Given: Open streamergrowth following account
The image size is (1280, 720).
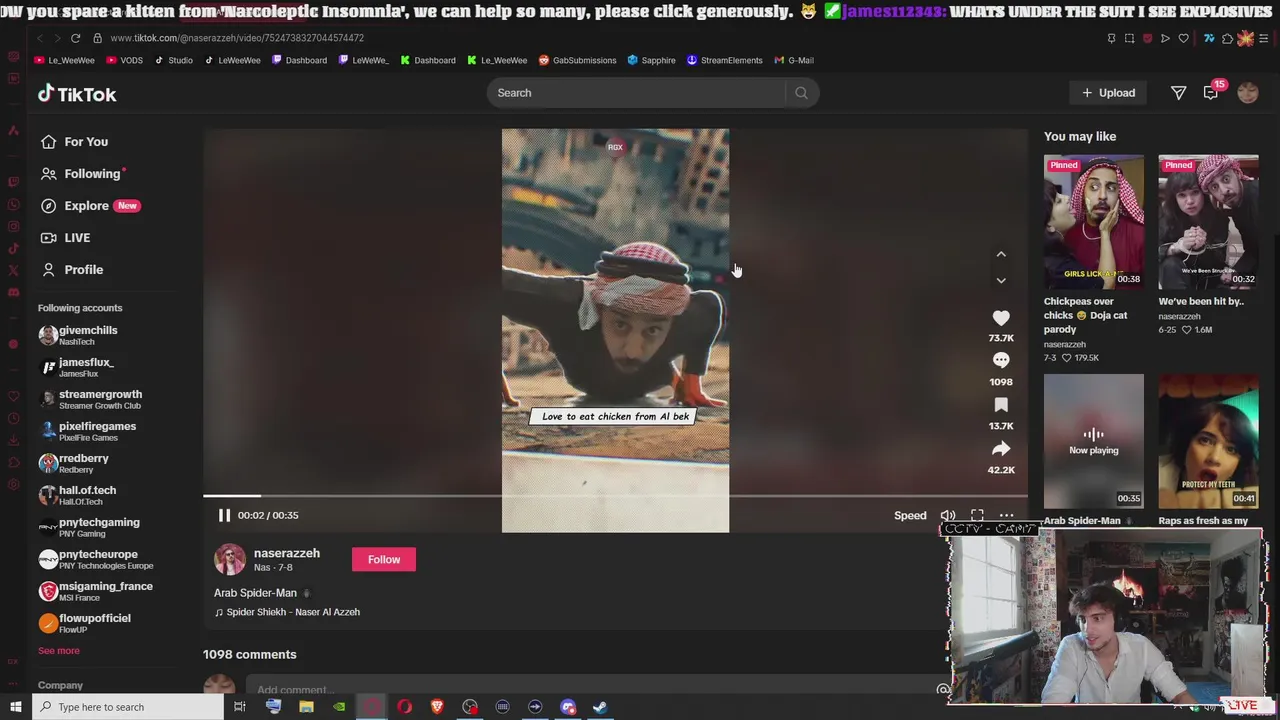Looking at the screenshot, I should pos(90,400).
